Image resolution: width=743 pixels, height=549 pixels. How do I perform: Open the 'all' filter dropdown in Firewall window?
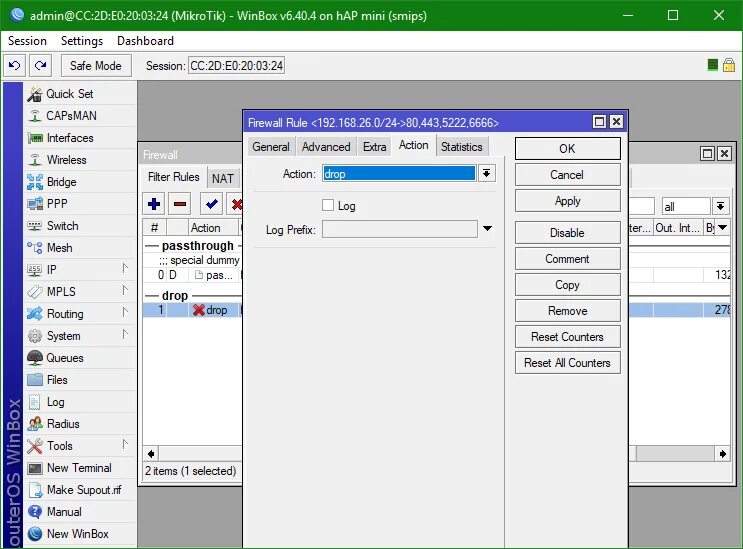tap(721, 206)
